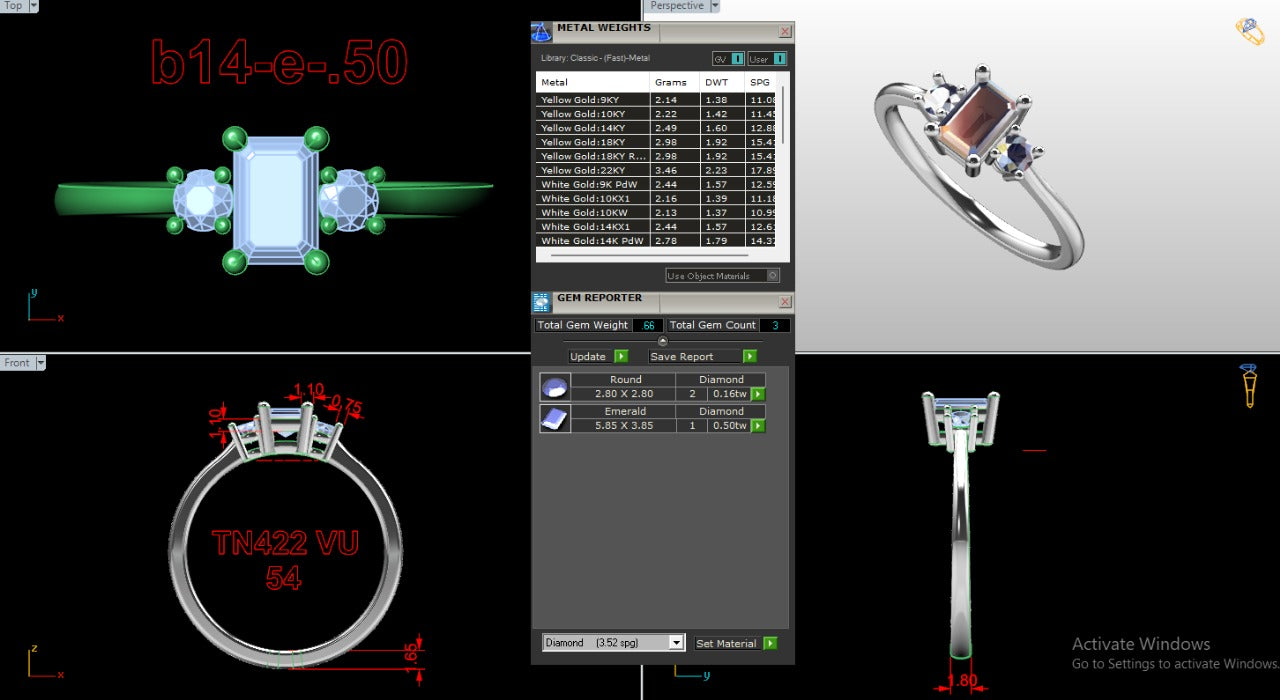Click the Round gem shape label

pyautogui.click(x=625, y=380)
